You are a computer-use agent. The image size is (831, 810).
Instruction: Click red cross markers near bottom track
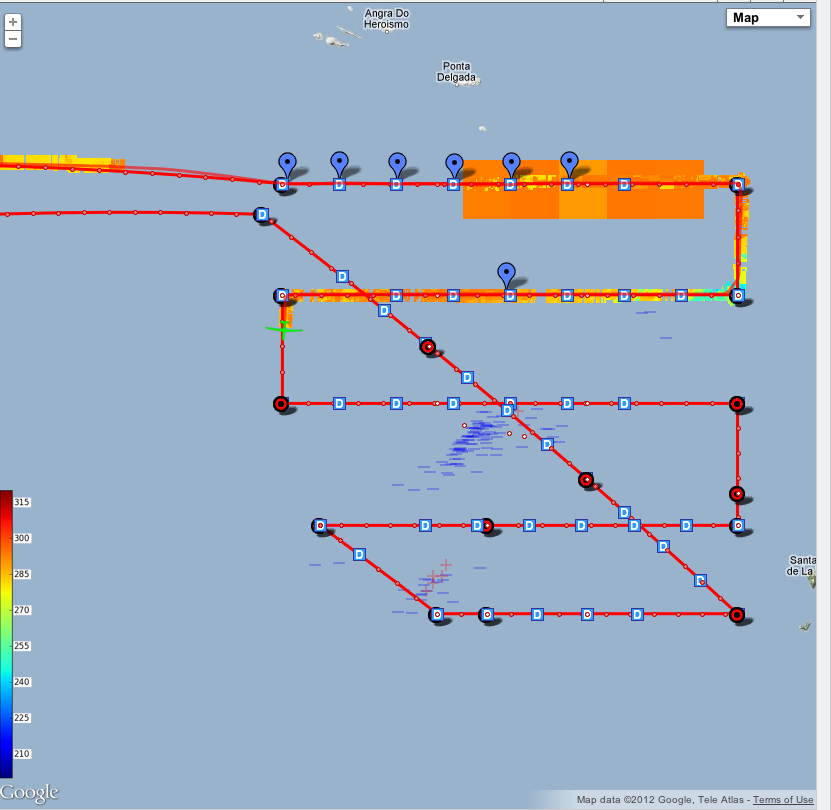pyautogui.click(x=436, y=576)
